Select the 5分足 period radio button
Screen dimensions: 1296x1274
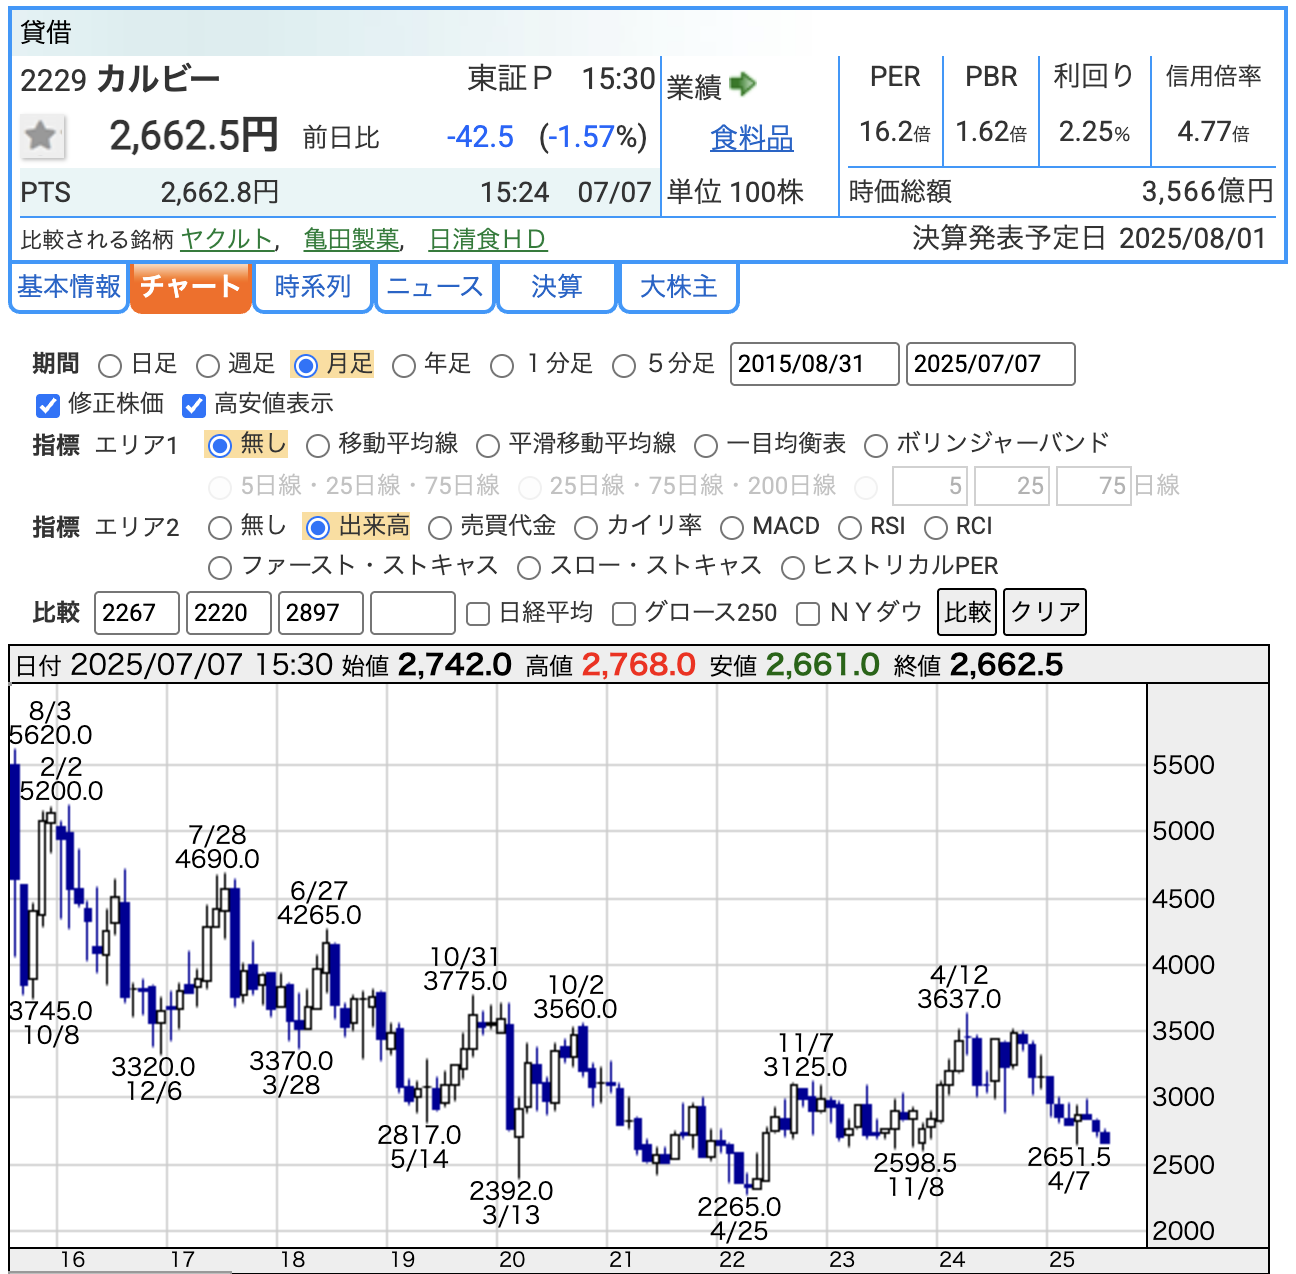(624, 366)
